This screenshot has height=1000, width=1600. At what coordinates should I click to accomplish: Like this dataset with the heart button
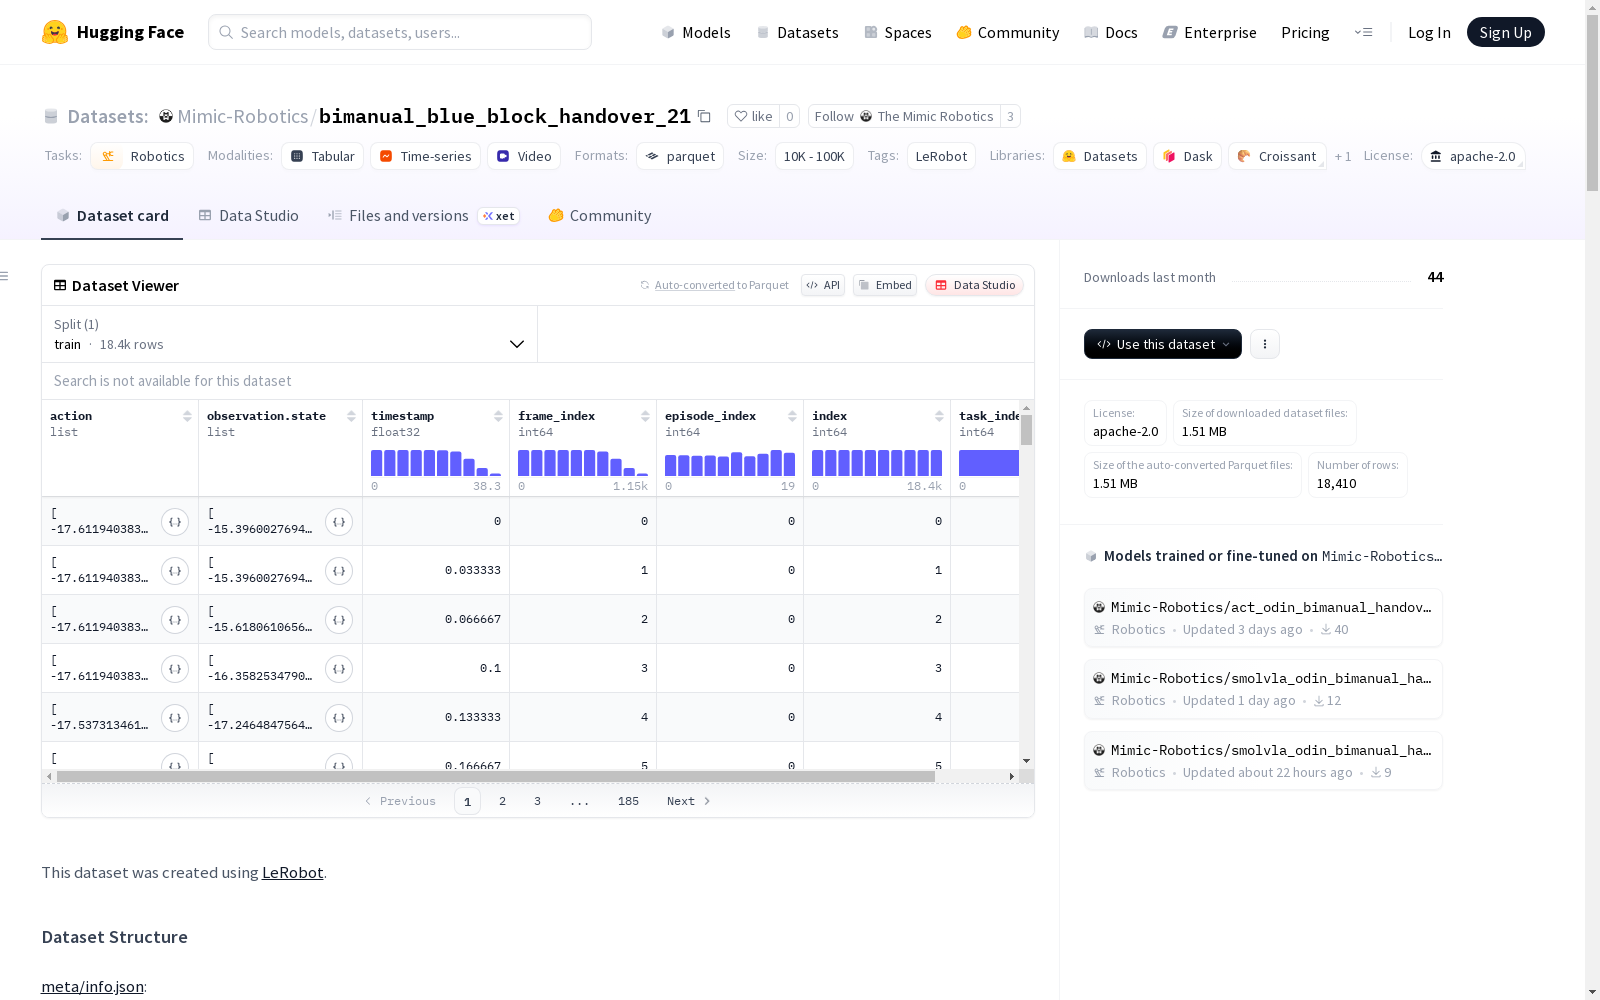click(753, 116)
